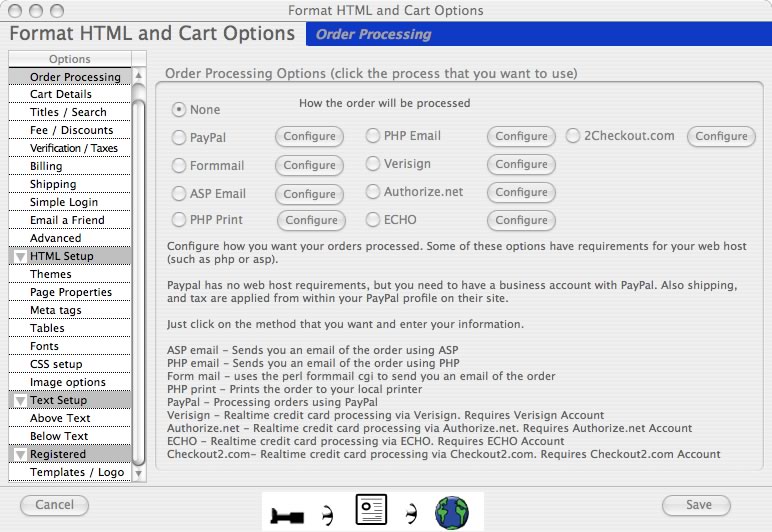The image size is (772, 532).
Task: Collapse the Text Setup section triangle
Action: click(20, 401)
